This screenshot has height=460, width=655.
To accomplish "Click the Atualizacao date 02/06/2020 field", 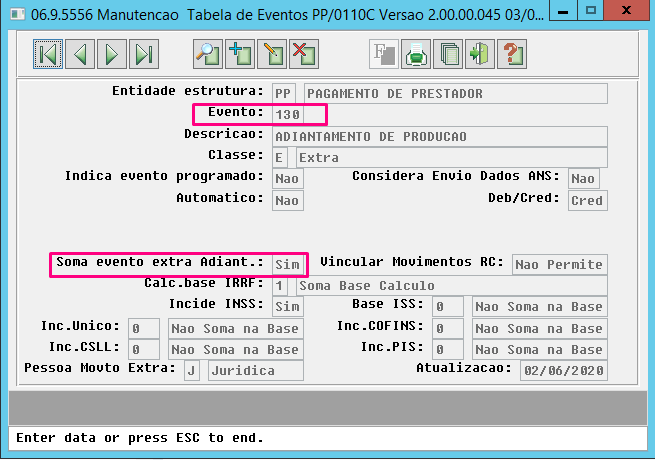I will (564, 371).
